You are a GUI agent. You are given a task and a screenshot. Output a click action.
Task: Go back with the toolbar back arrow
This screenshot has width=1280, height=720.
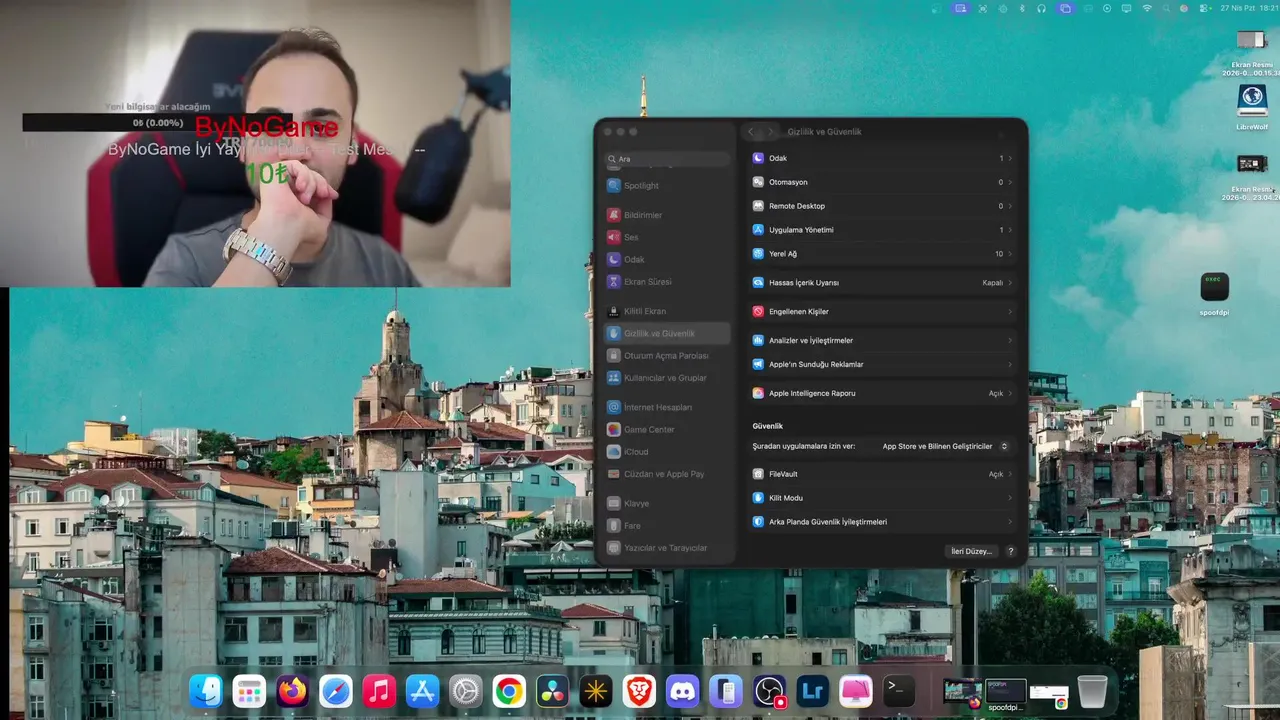(751, 132)
